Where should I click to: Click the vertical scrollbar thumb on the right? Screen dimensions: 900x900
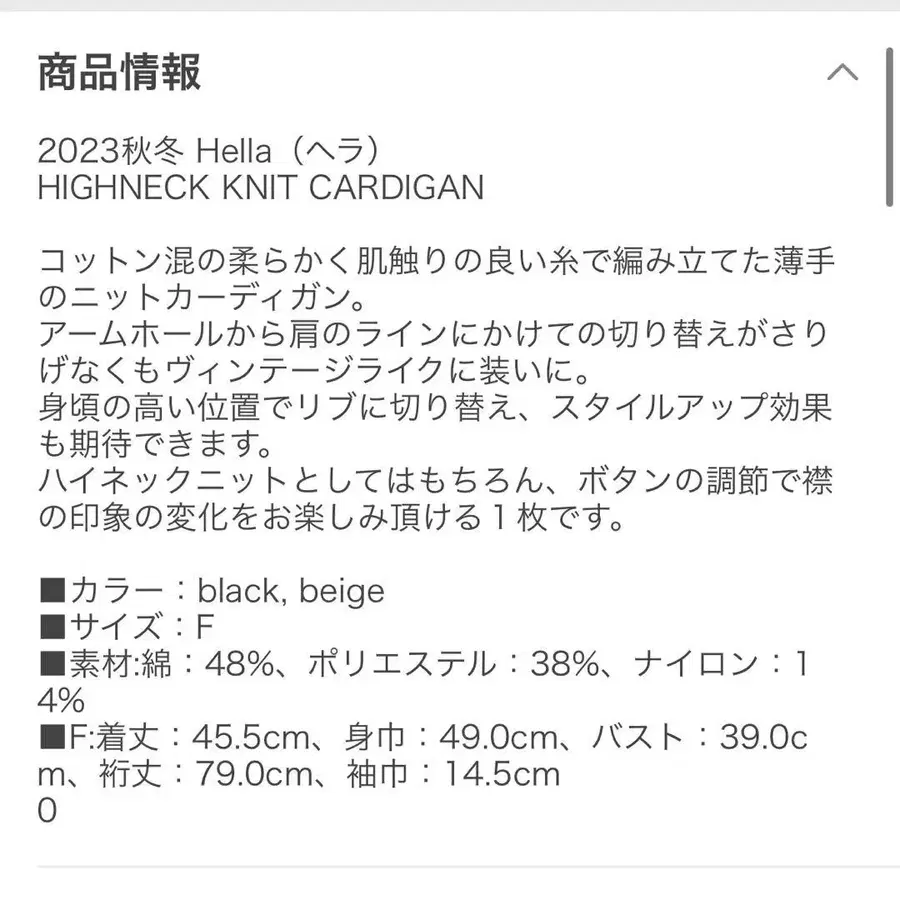pyautogui.click(x=889, y=125)
